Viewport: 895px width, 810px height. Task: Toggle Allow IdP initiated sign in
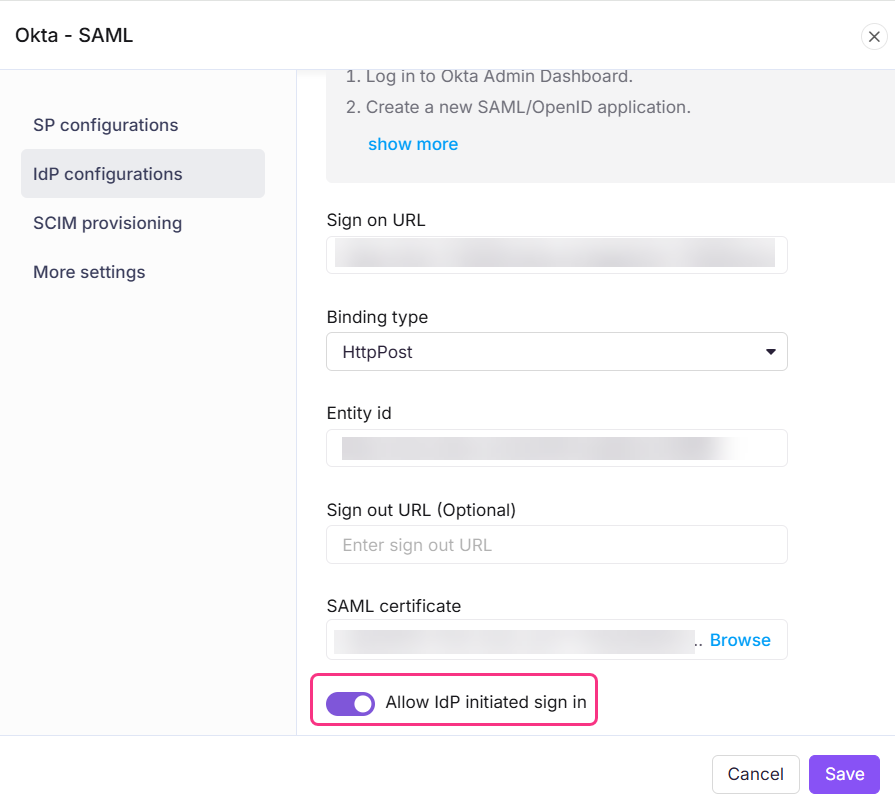point(350,703)
